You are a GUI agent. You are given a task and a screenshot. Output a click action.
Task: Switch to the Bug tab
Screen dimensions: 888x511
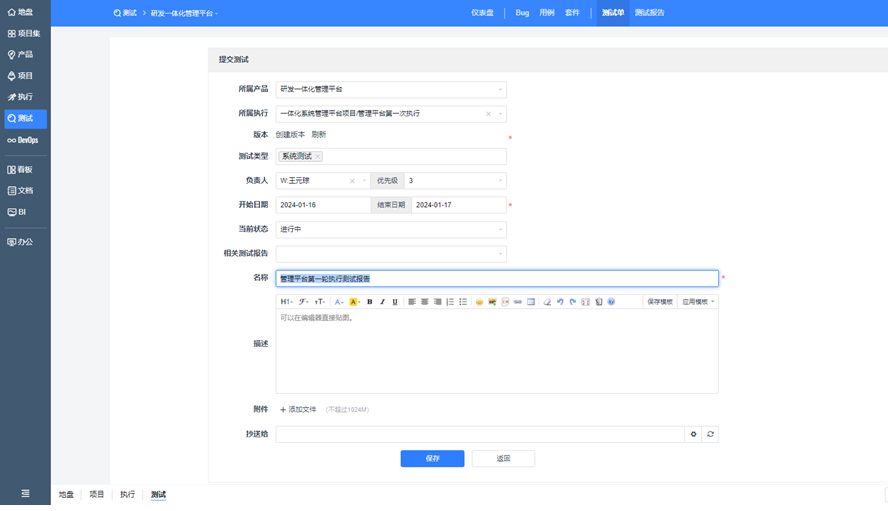point(522,12)
